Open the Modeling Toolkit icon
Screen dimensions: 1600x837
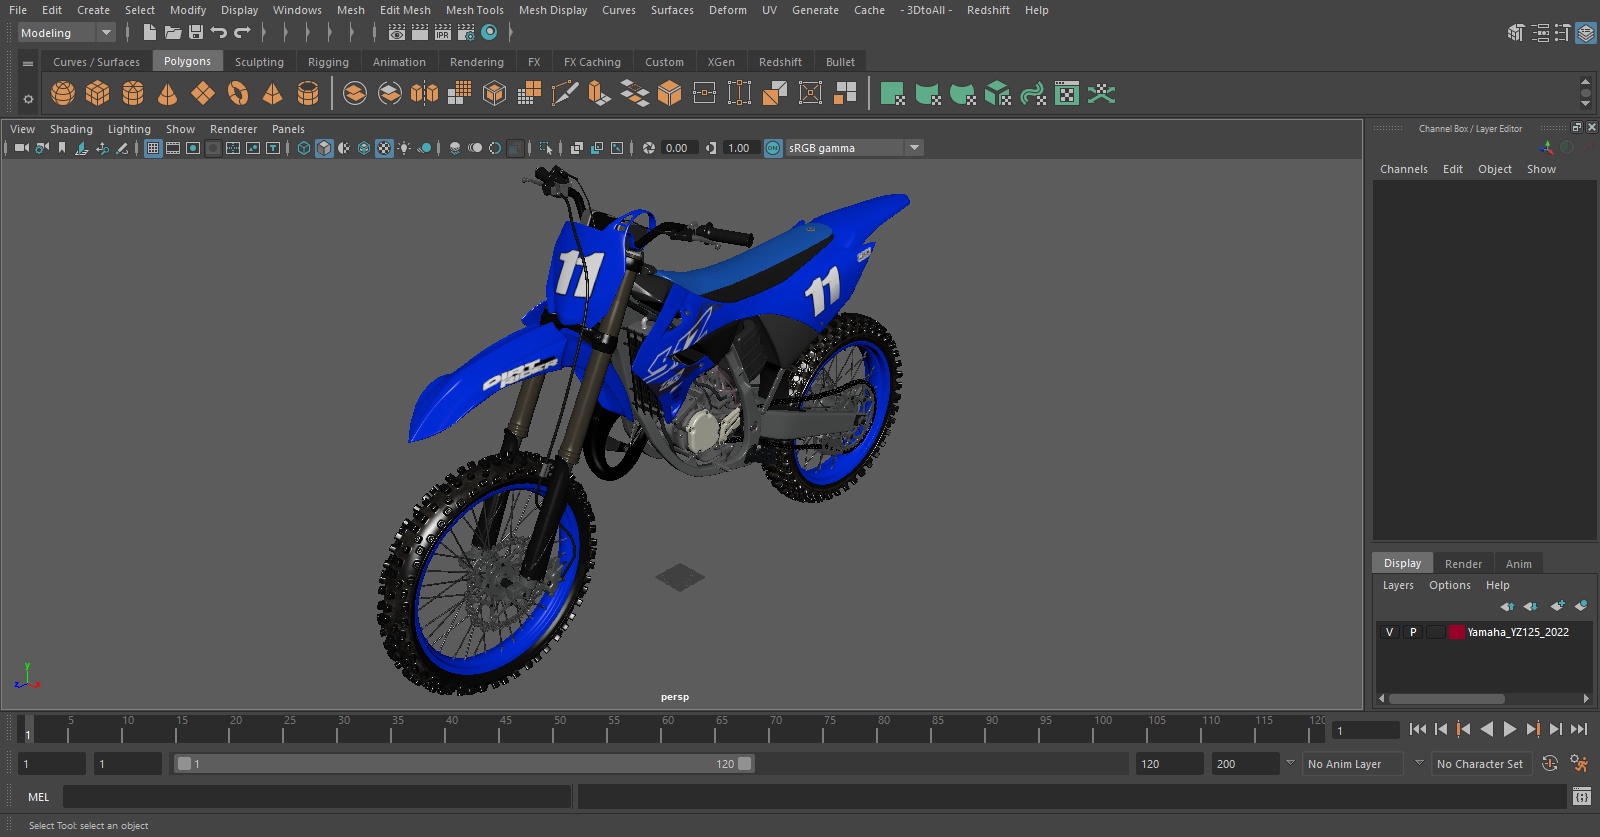(1516, 33)
